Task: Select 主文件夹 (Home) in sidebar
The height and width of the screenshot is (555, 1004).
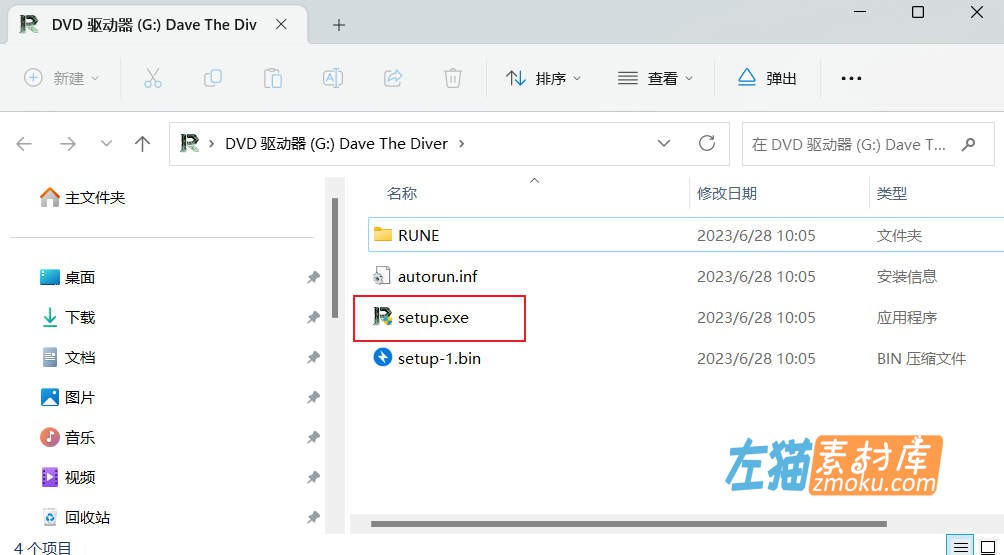Action: coord(82,198)
